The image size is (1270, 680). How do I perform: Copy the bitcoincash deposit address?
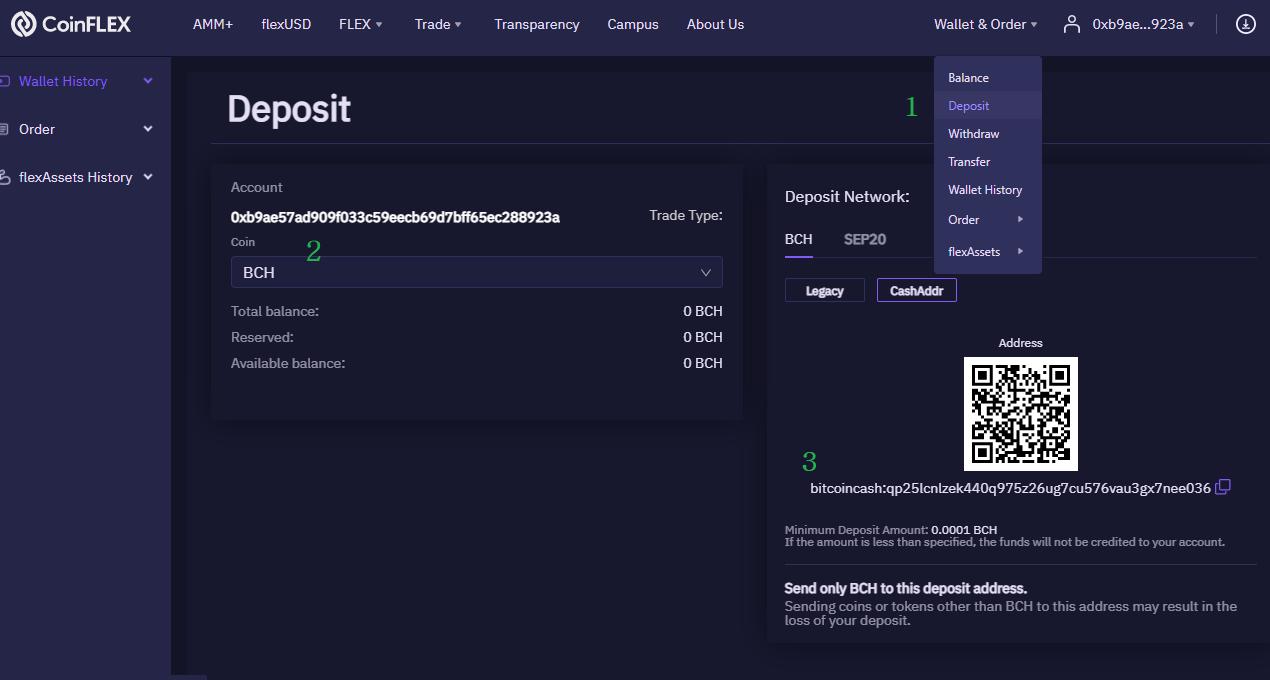1223,487
